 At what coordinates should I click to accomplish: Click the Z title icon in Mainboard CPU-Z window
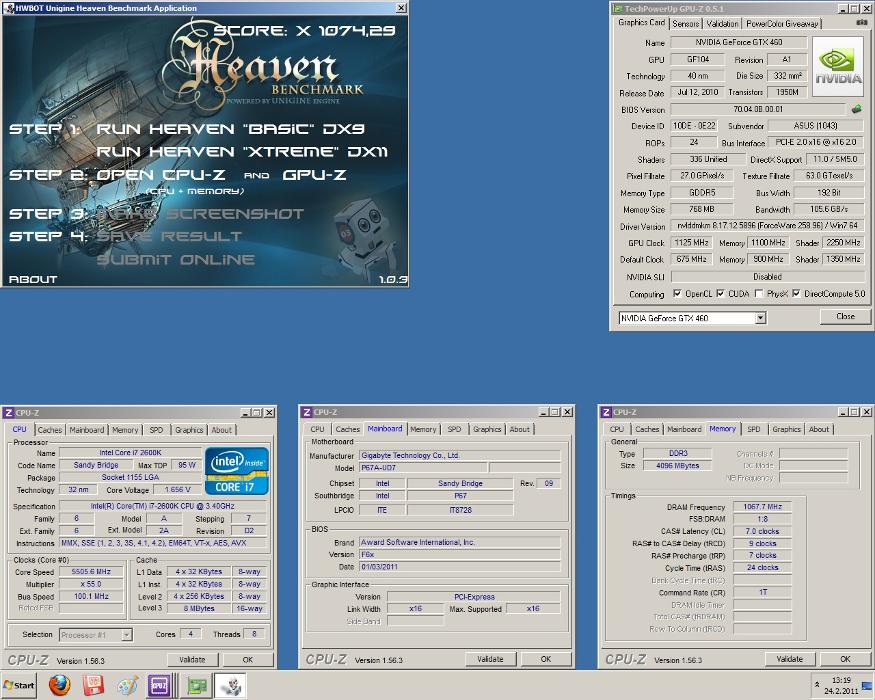coord(306,412)
